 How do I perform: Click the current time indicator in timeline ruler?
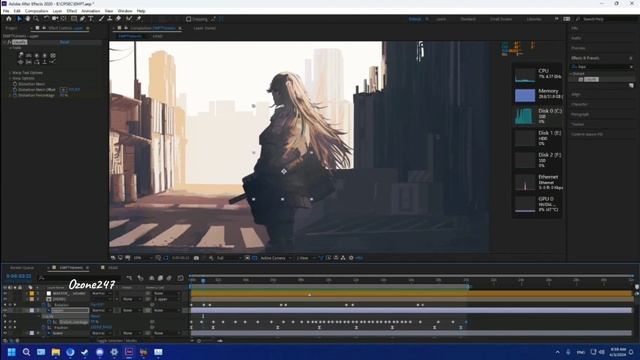click(203, 280)
